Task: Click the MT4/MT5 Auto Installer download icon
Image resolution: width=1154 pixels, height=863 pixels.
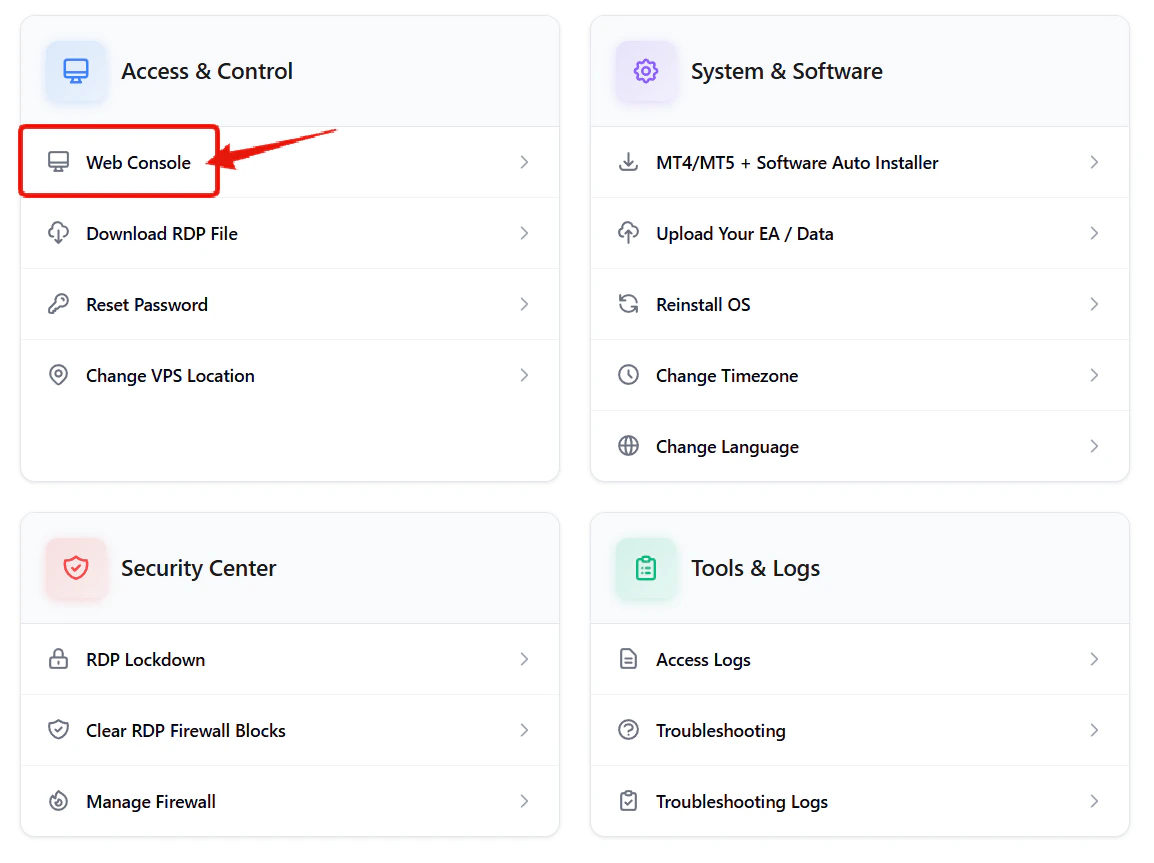Action: coord(628,162)
